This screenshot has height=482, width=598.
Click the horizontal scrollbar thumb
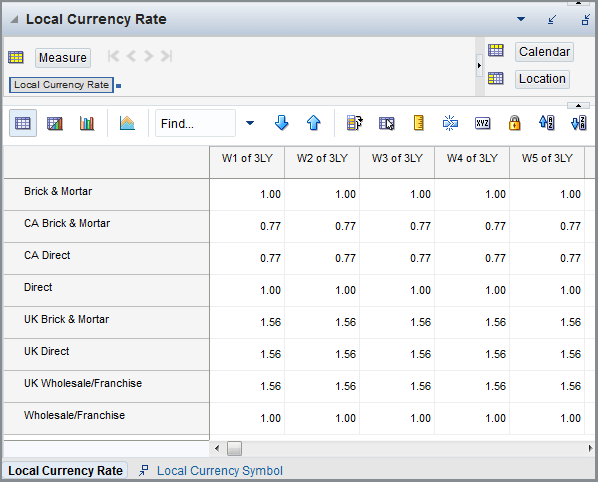234,448
